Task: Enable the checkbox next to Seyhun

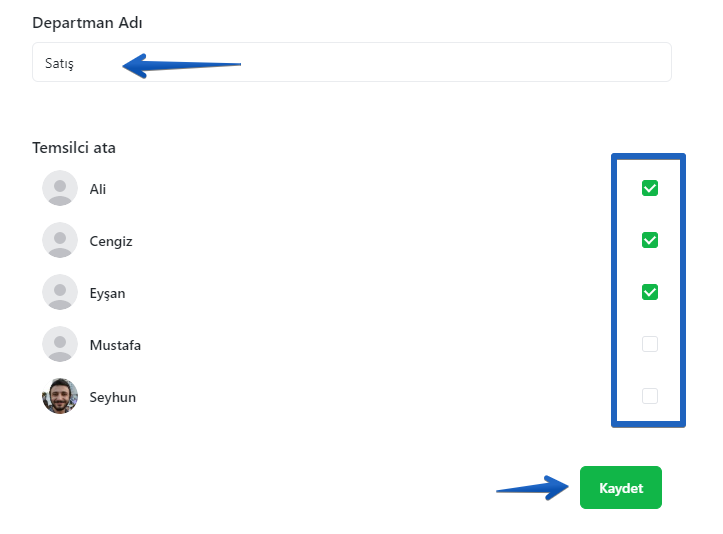Action: (650, 396)
